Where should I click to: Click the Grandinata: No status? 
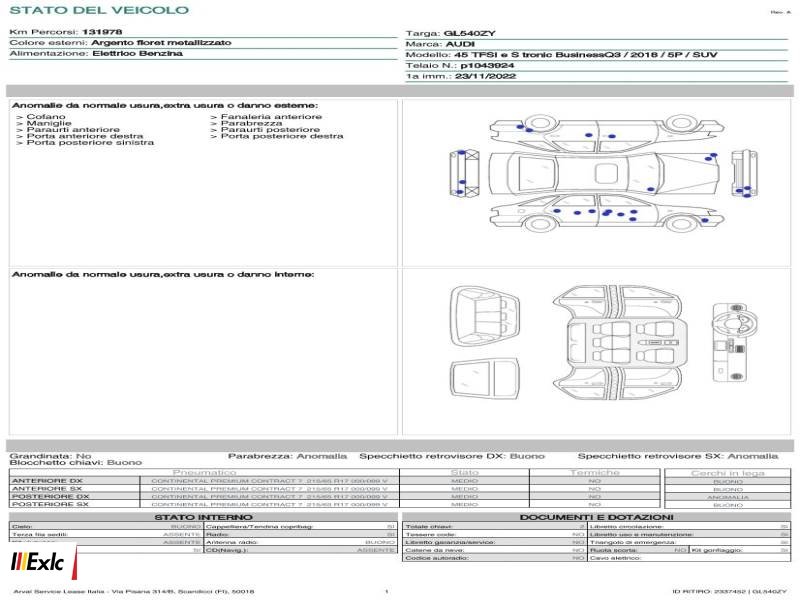[51, 456]
